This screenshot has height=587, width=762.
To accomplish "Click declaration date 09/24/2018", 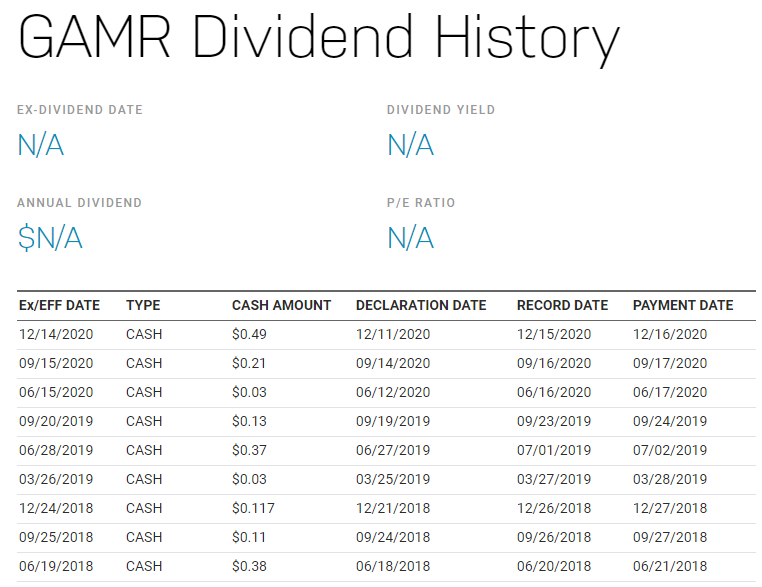I will point(393,537).
